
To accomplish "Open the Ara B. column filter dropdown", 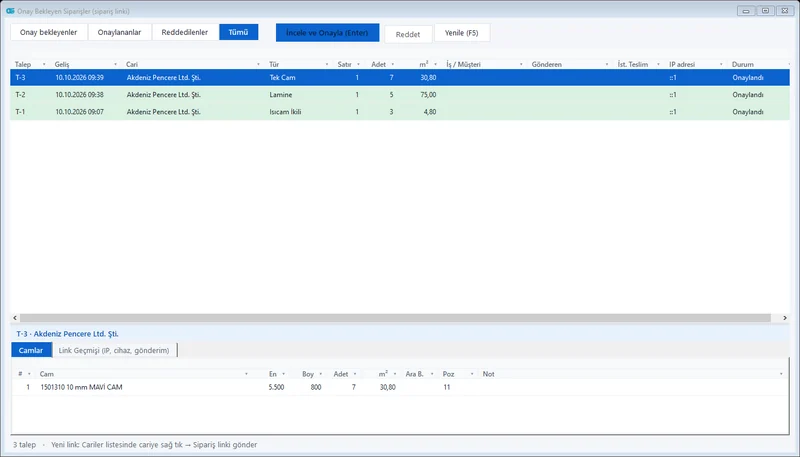I will 432,374.
